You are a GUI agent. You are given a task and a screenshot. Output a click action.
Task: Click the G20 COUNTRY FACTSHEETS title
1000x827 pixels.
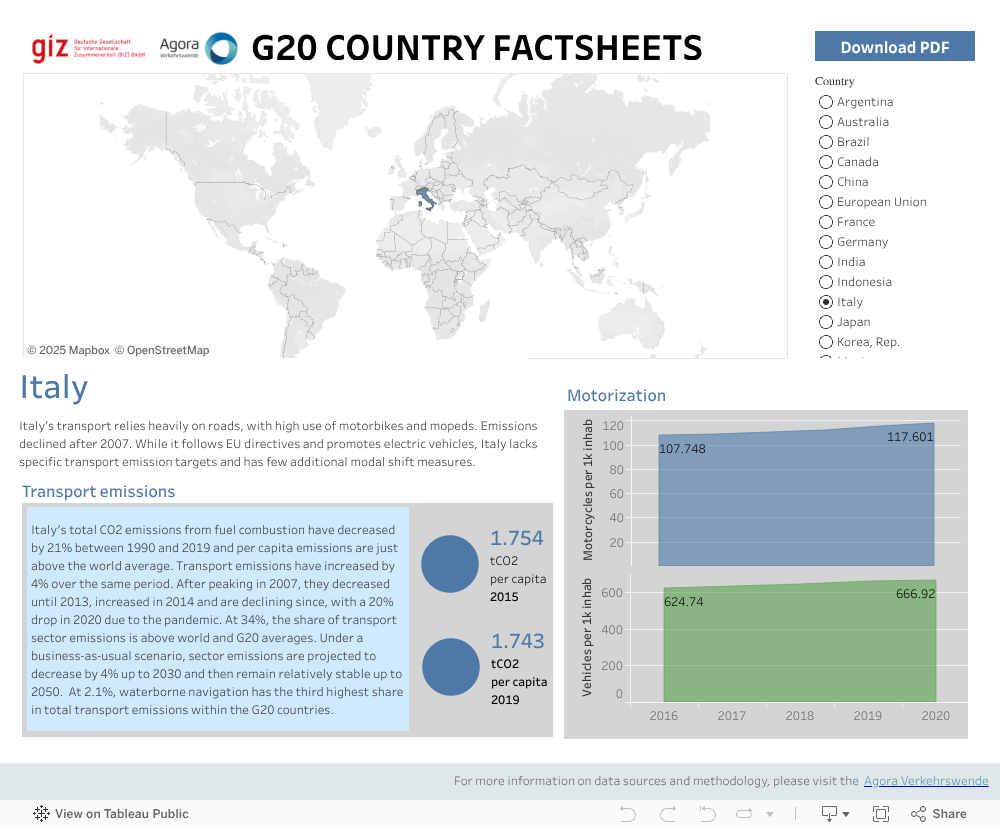tap(476, 48)
